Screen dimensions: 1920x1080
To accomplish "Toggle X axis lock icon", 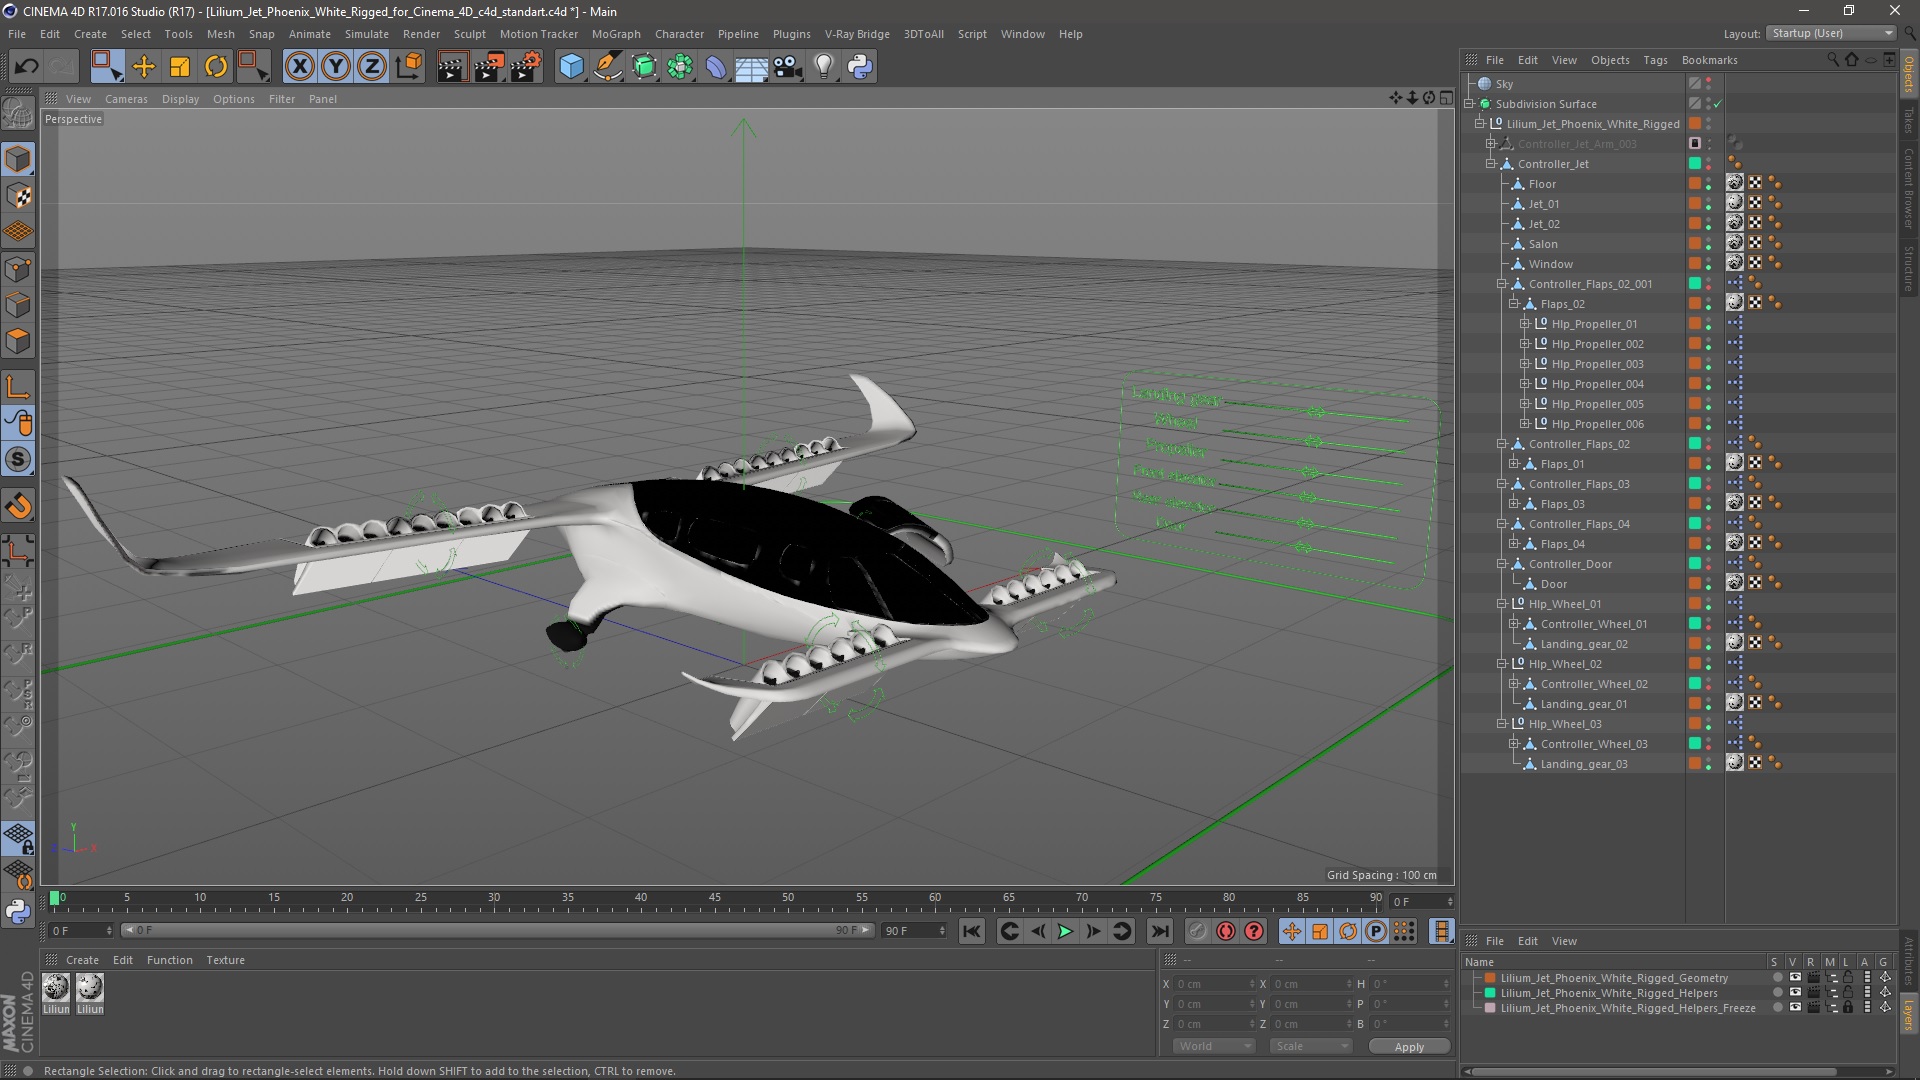I will [299, 67].
